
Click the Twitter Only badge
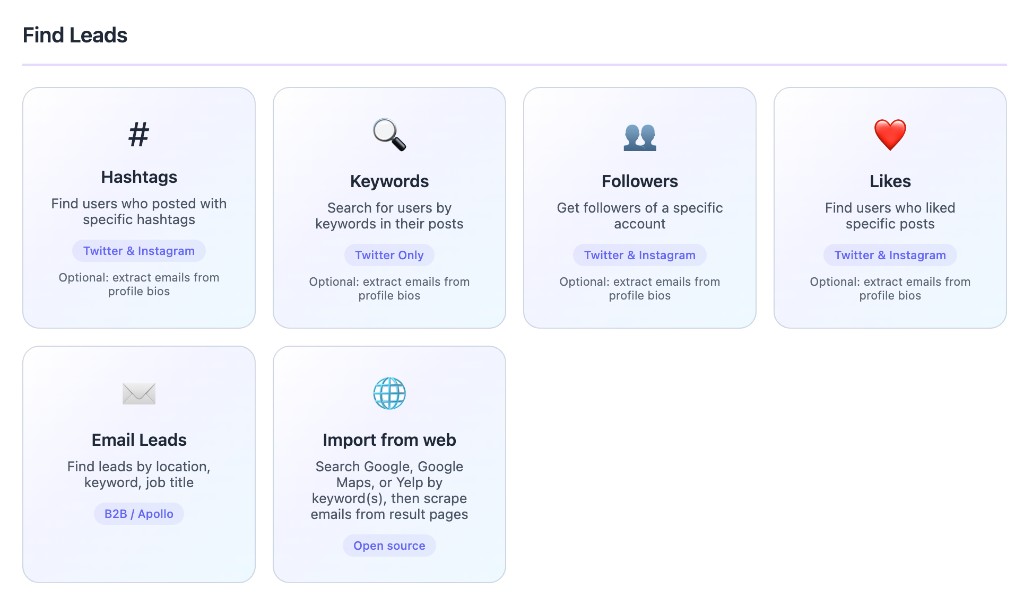(389, 255)
